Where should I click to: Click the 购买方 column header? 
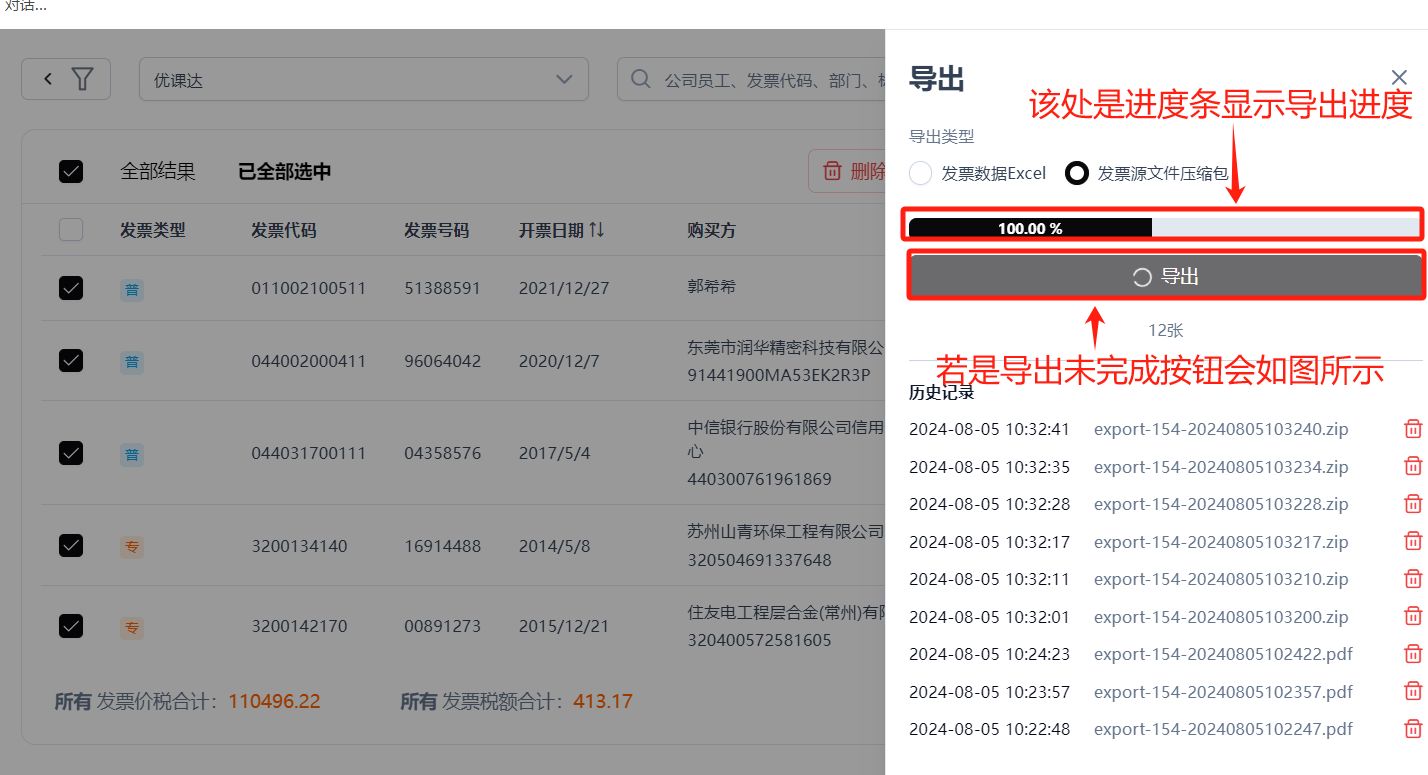(712, 230)
